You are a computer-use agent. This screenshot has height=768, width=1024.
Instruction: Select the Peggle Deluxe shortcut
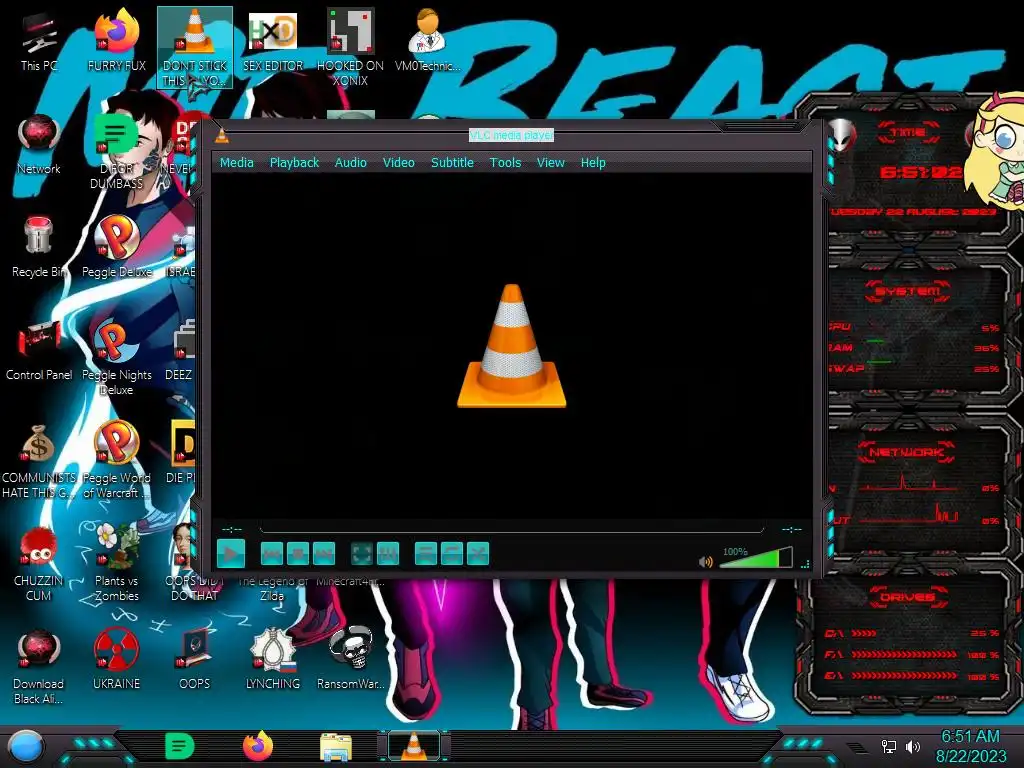point(116,247)
